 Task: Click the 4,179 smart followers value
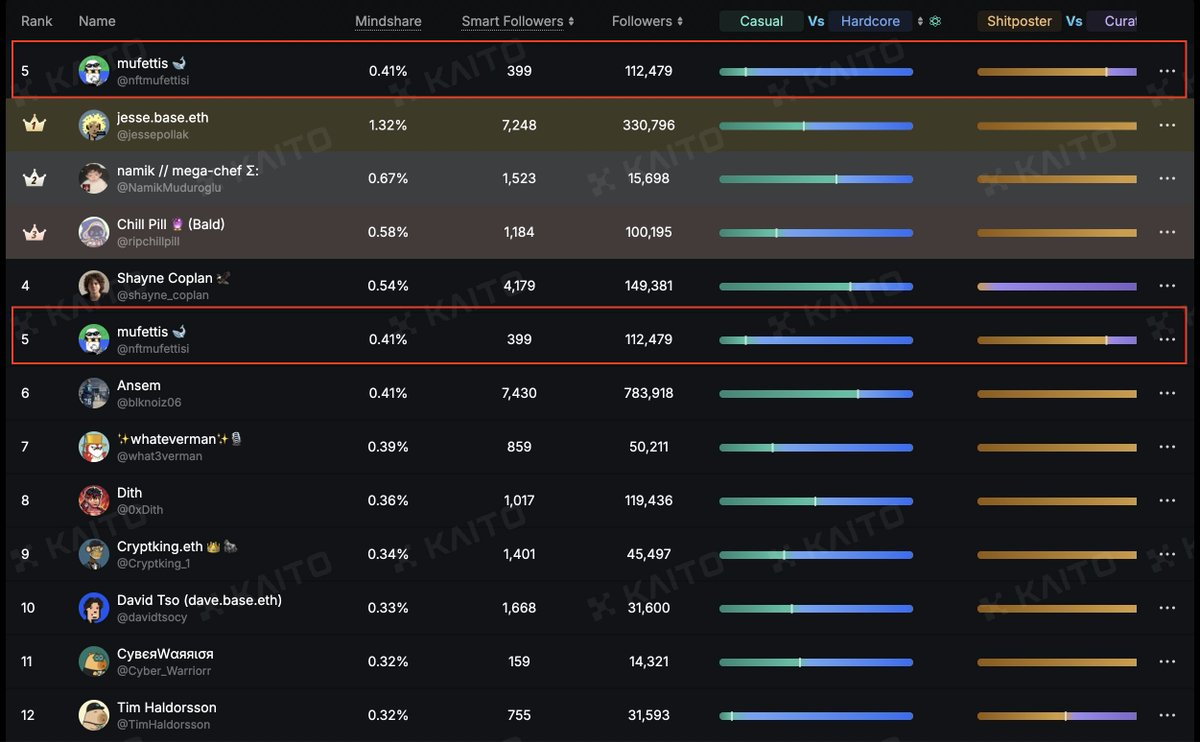519,286
